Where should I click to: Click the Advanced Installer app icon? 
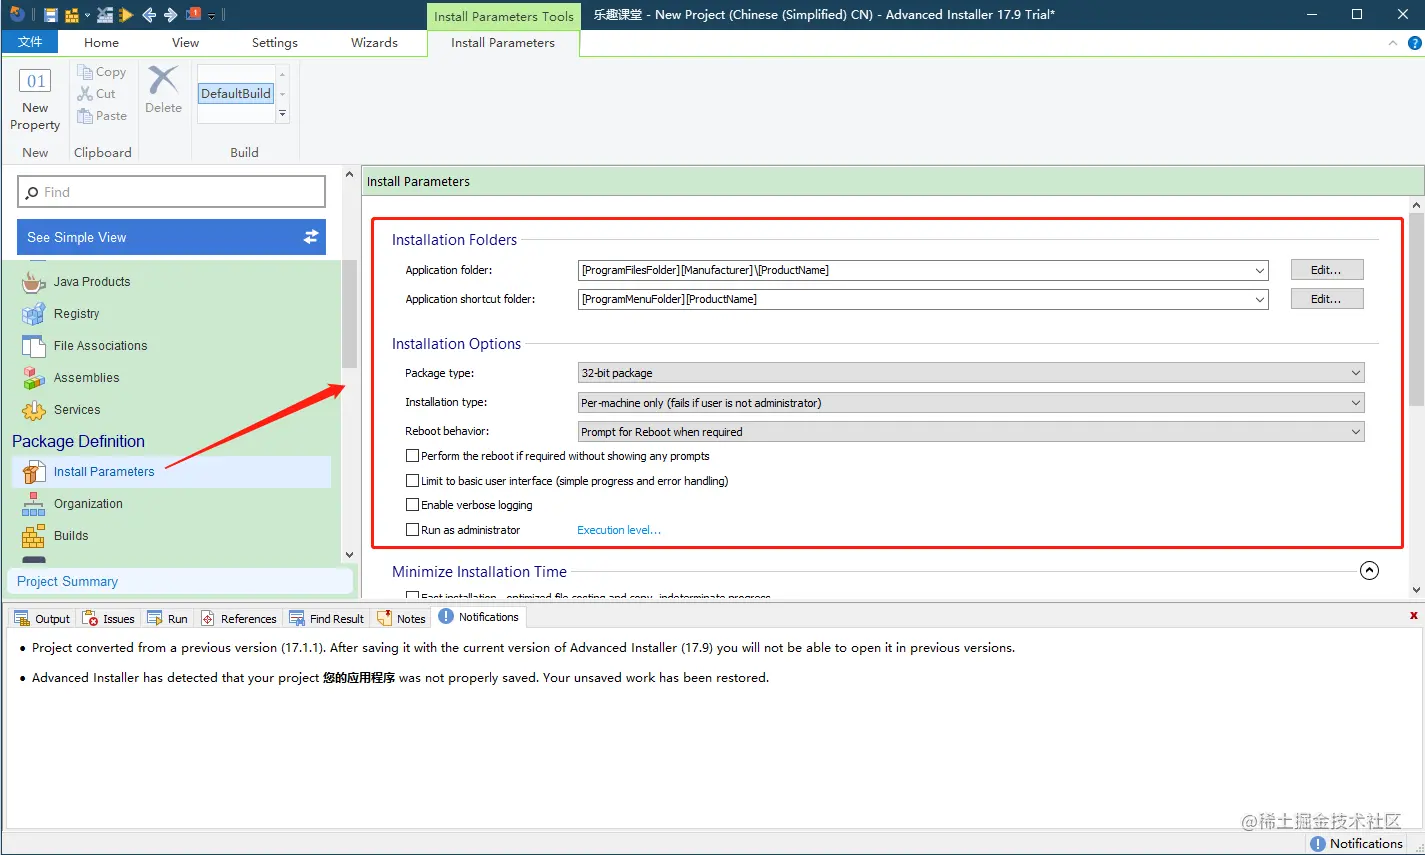pos(16,14)
